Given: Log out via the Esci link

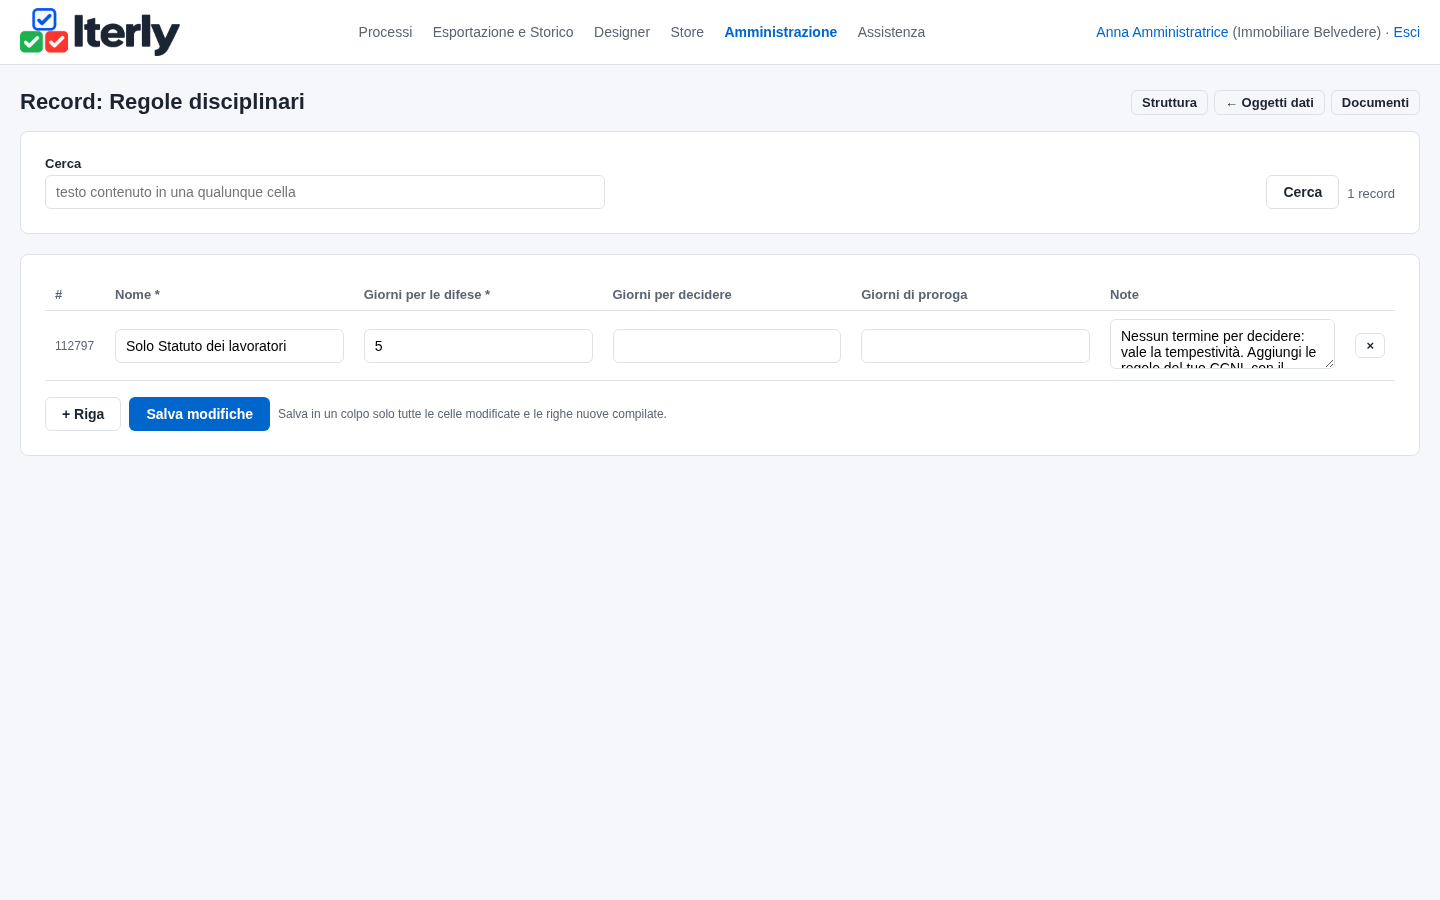Looking at the screenshot, I should point(1406,32).
